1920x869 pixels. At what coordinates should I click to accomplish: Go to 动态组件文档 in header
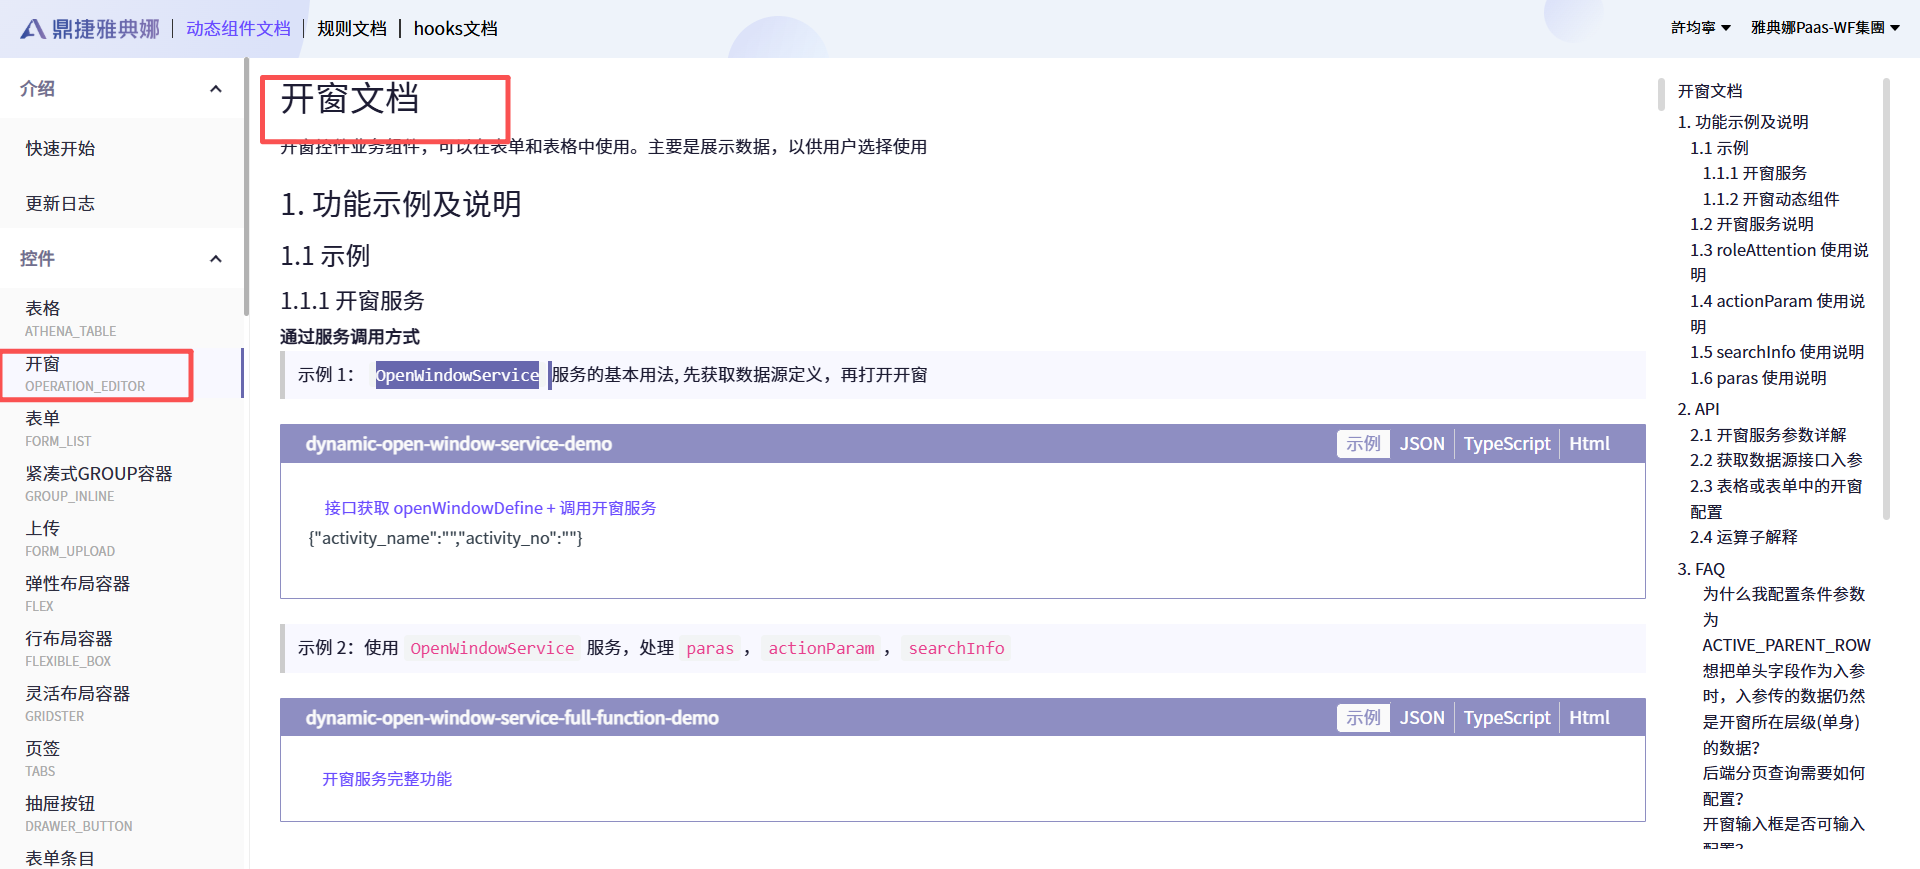[x=238, y=29]
